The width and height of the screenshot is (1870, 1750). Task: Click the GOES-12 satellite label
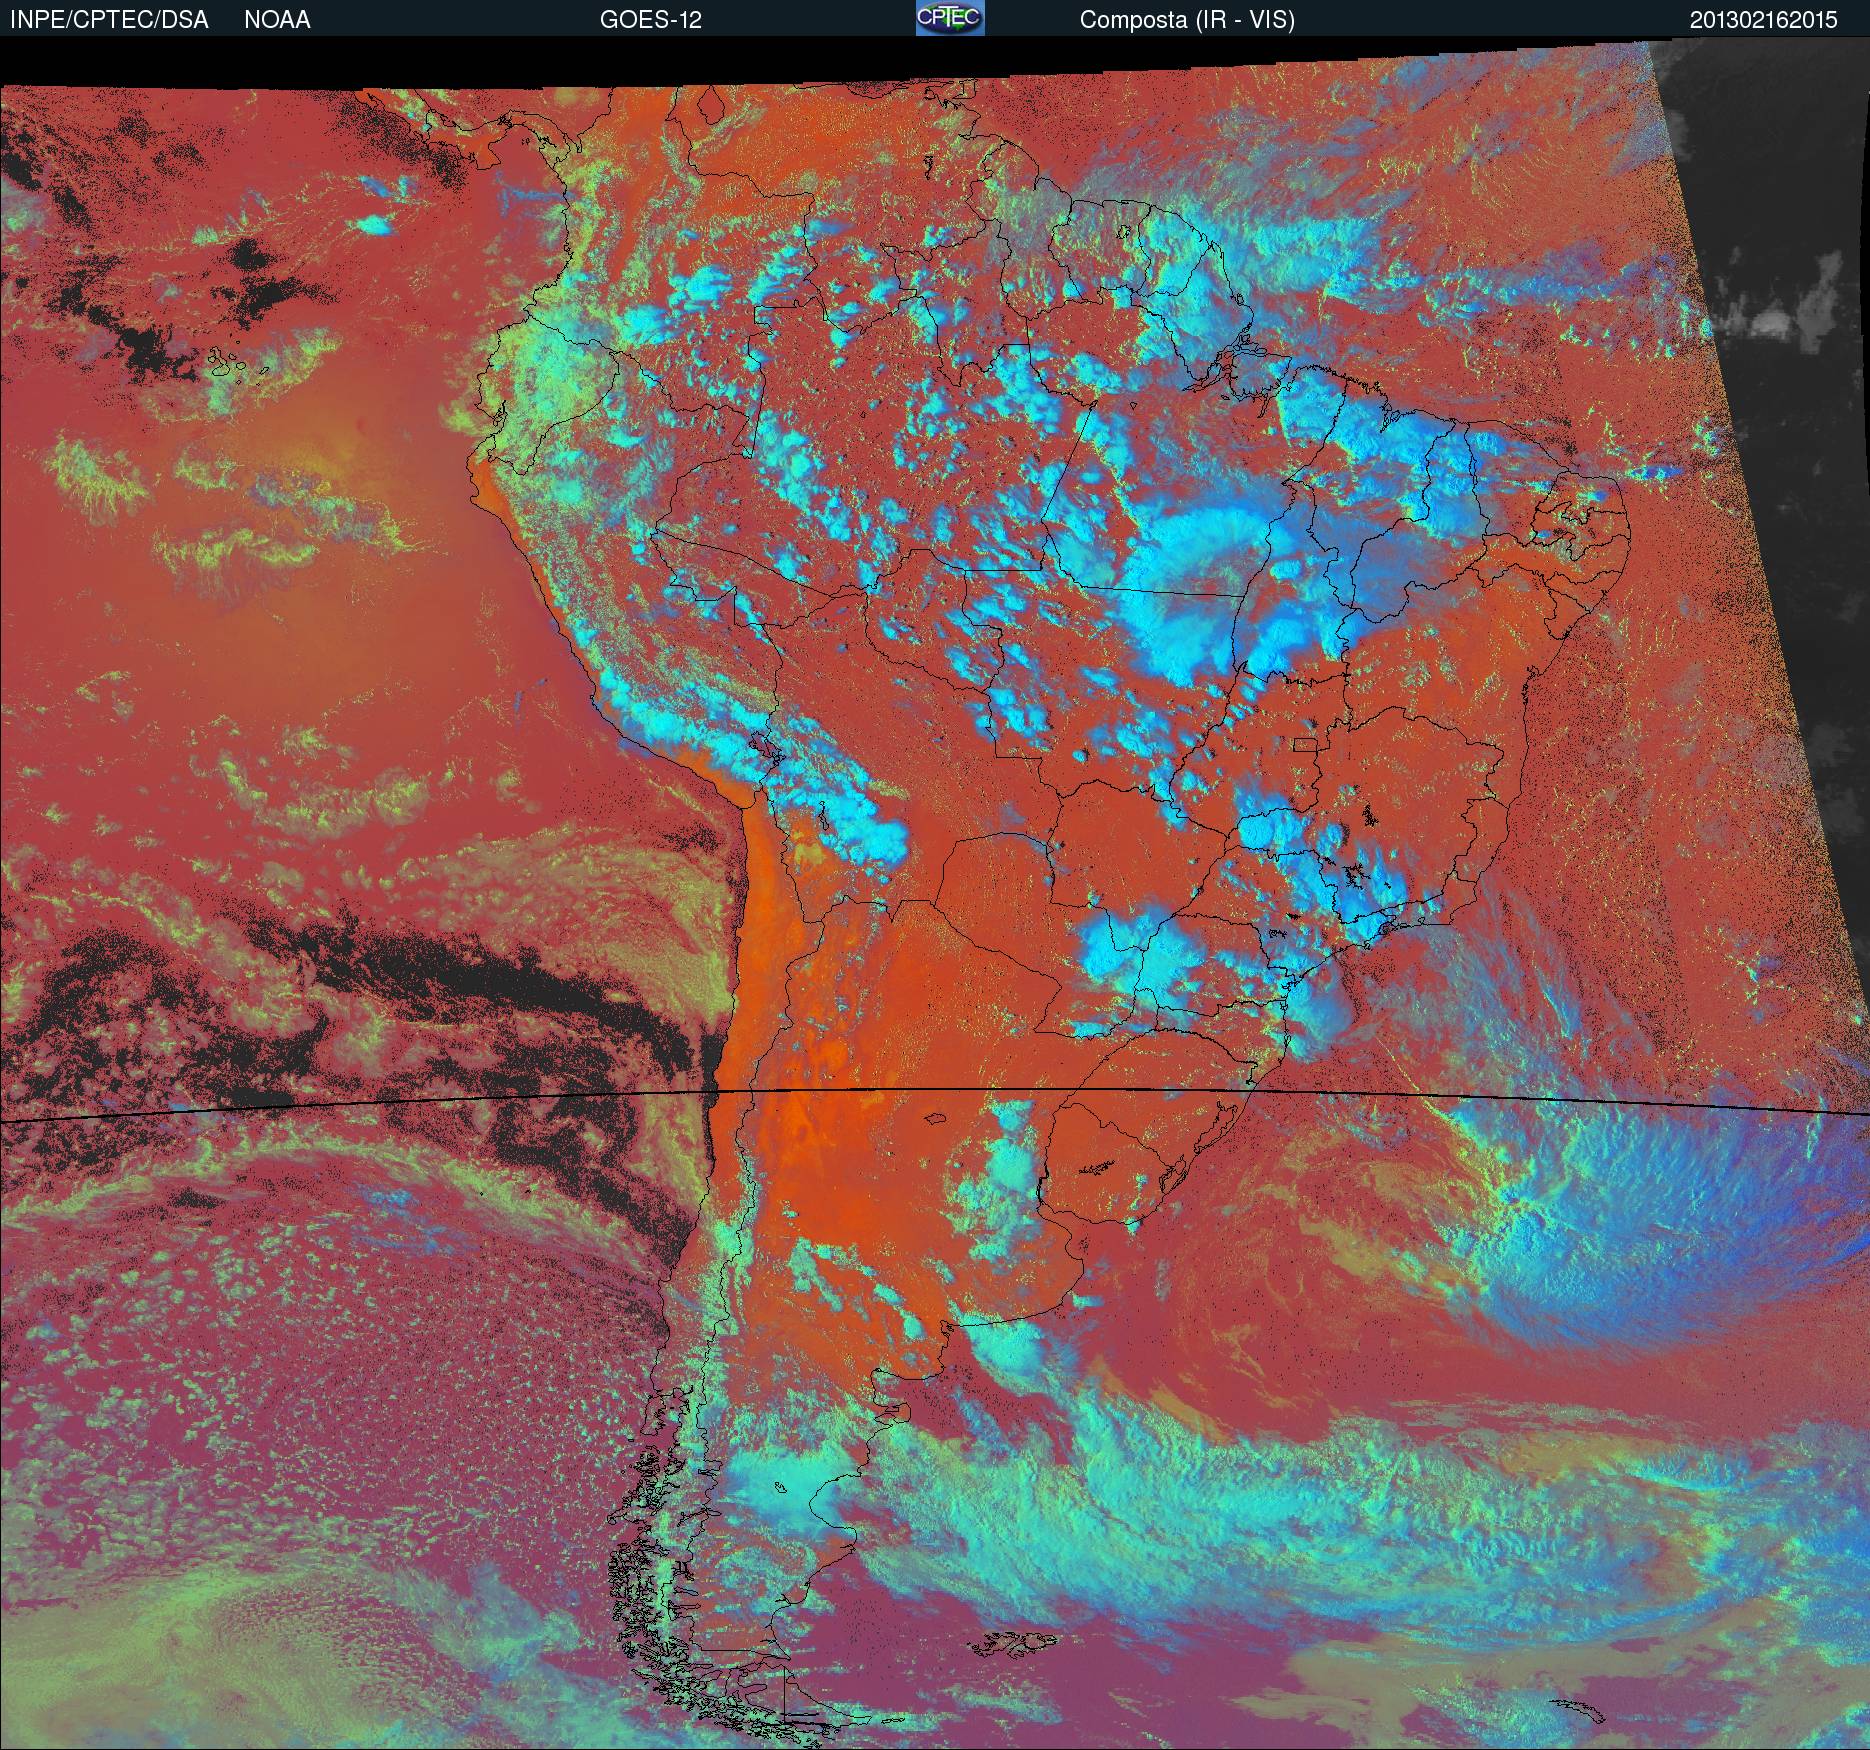650,20
